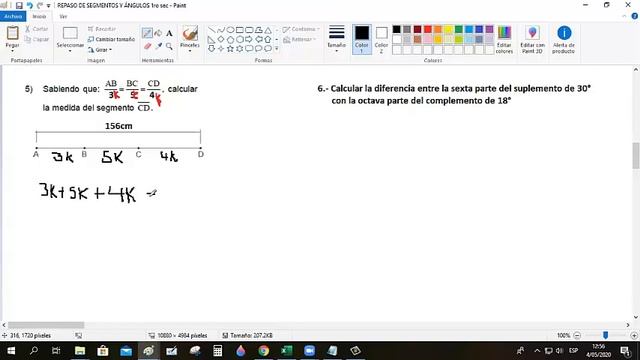The image size is (640, 360).
Task: Choose the Triangle shape
Action: tap(268, 30)
